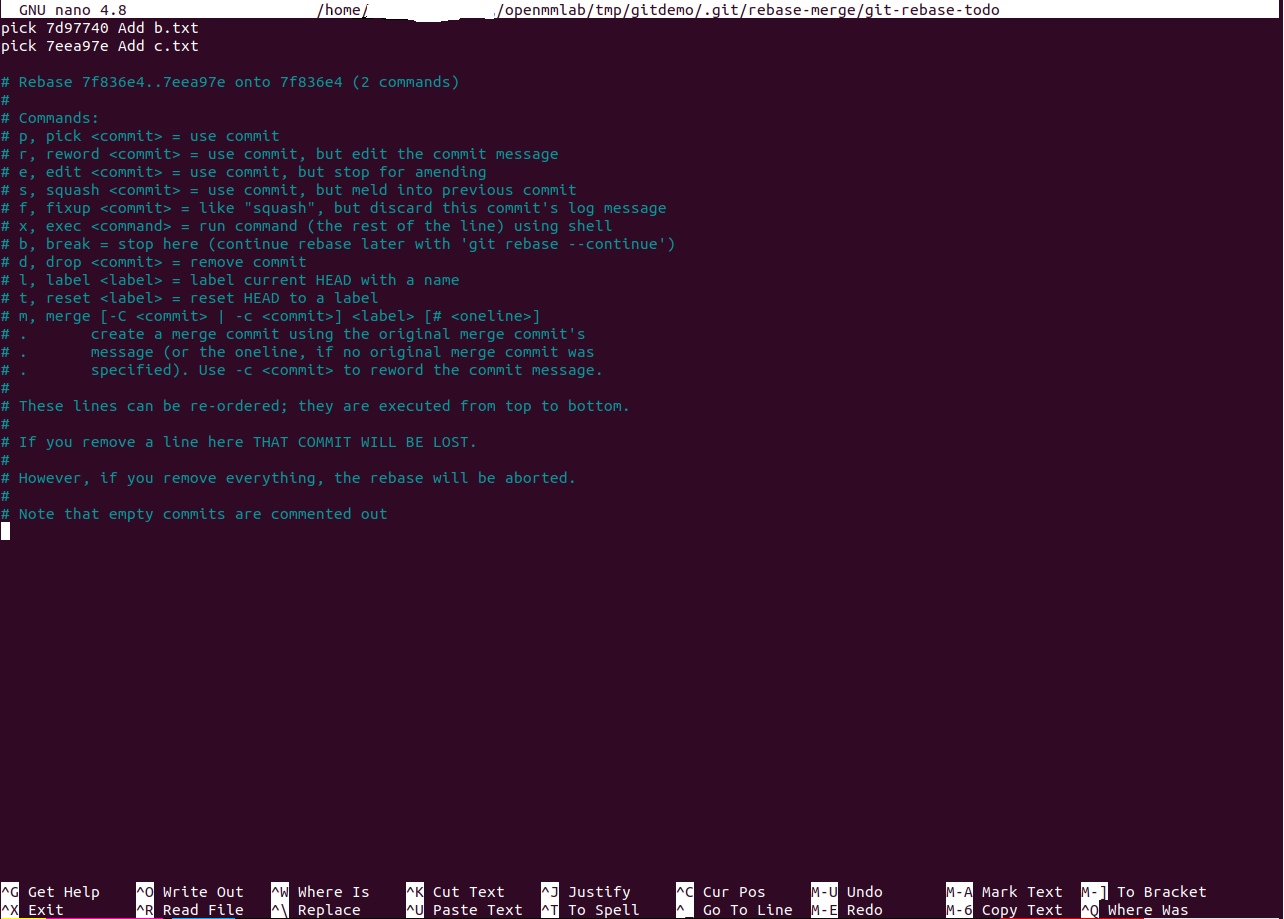Image resolution: width=1284 pixels, height=919 pixels.
Task: Click the GNU nano 4.8 title text
Action: [73, 10]
